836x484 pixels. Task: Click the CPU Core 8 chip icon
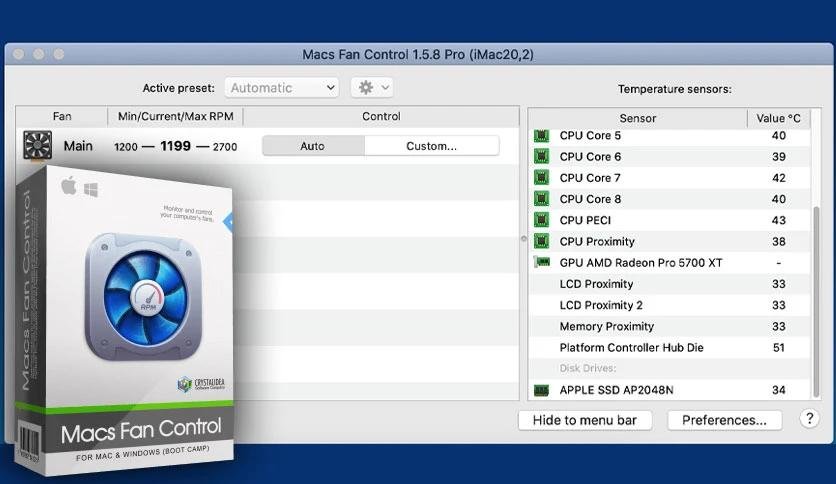click(541, 199)
